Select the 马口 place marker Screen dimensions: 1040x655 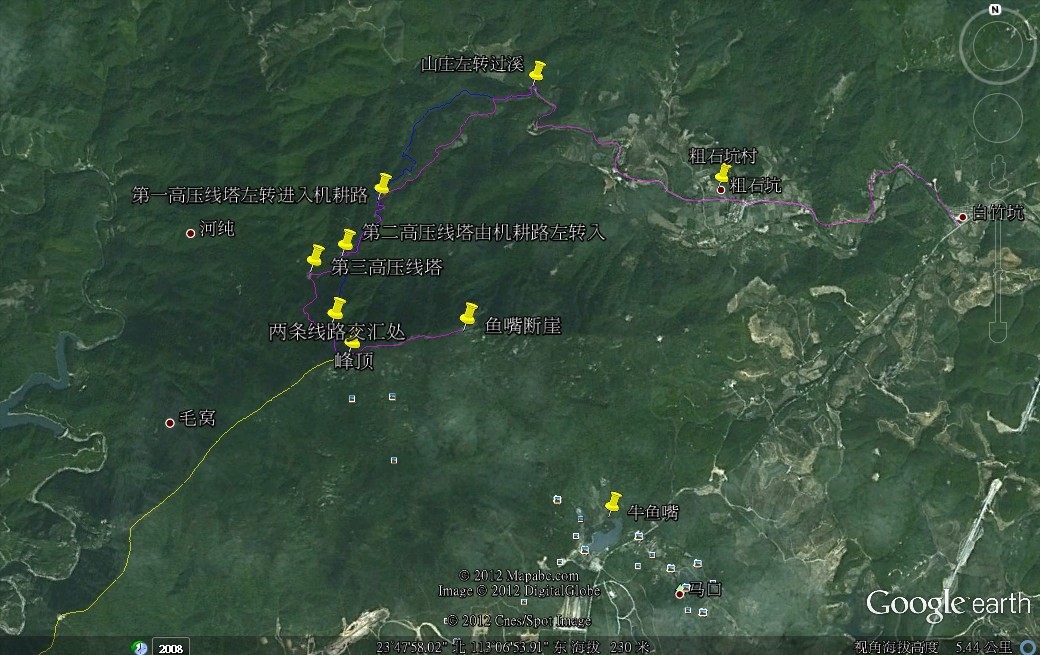(x=680, y=593)
